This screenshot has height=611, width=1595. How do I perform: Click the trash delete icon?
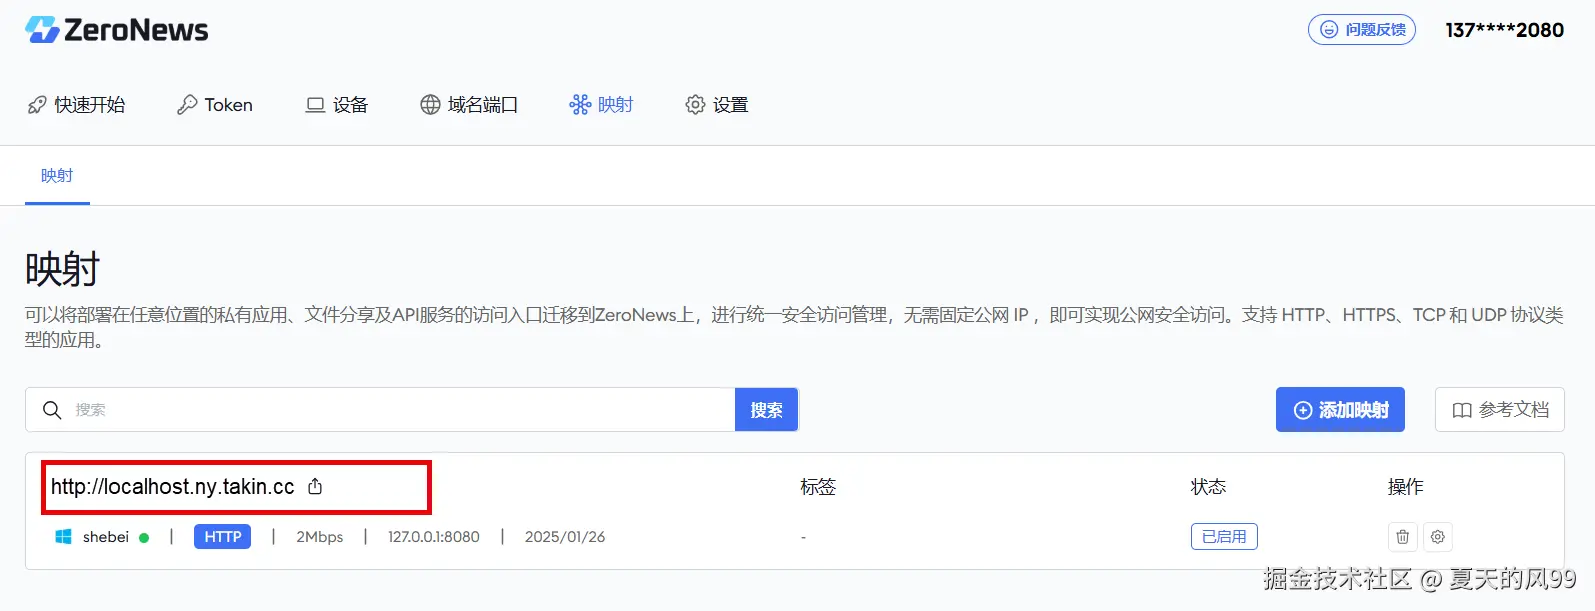[x=1403, y=537]
